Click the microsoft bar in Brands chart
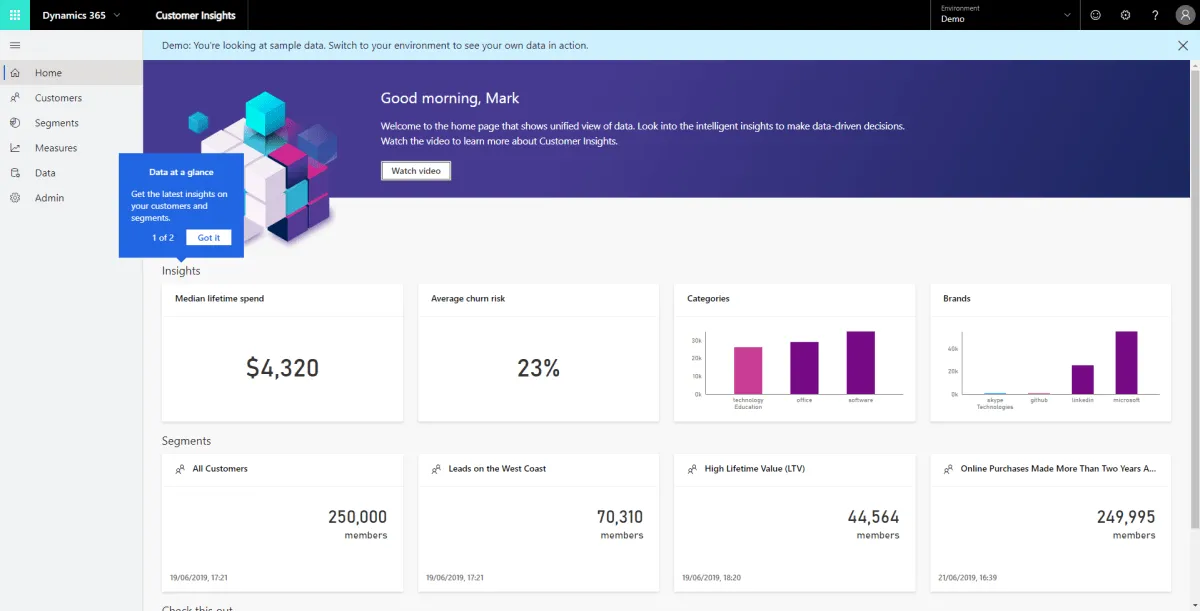Screen dimensions: 1200x611 1126,363
